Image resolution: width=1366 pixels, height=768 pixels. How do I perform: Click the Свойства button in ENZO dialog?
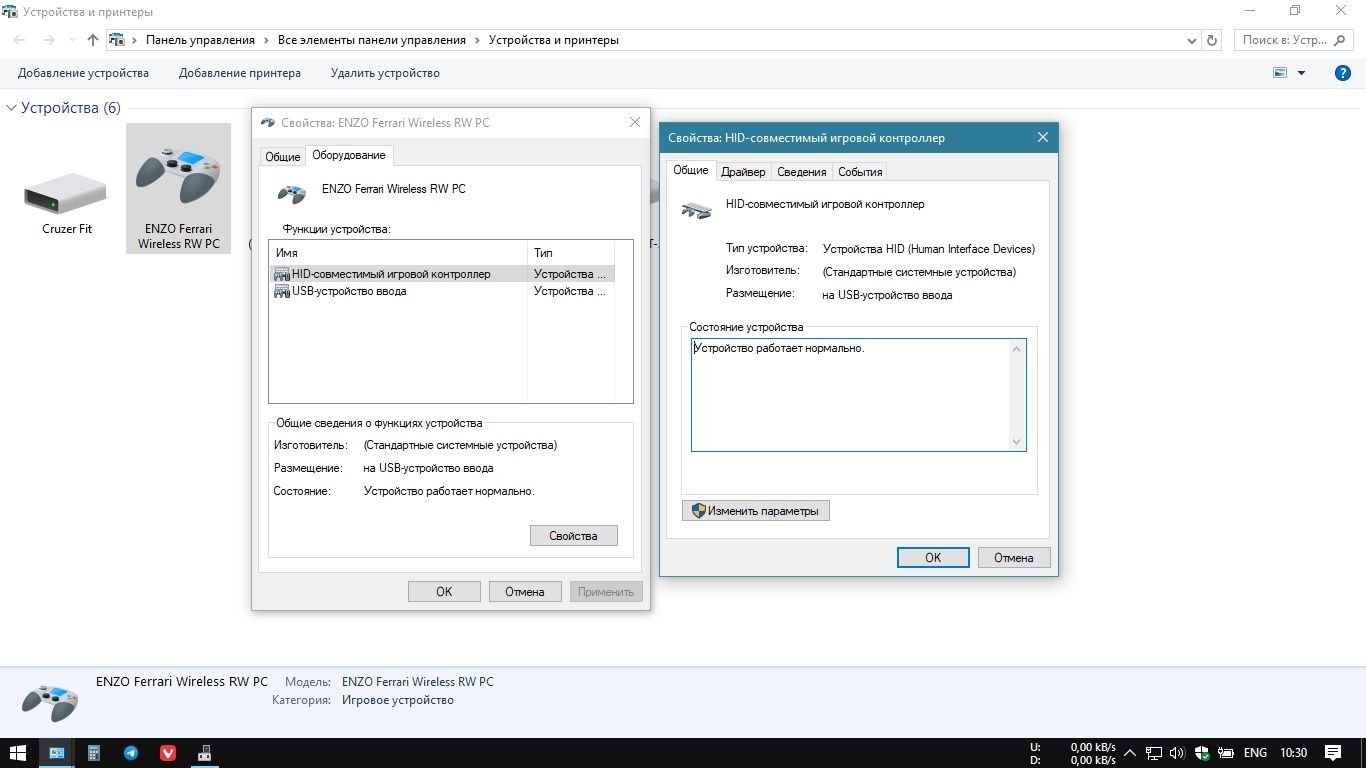573,536
